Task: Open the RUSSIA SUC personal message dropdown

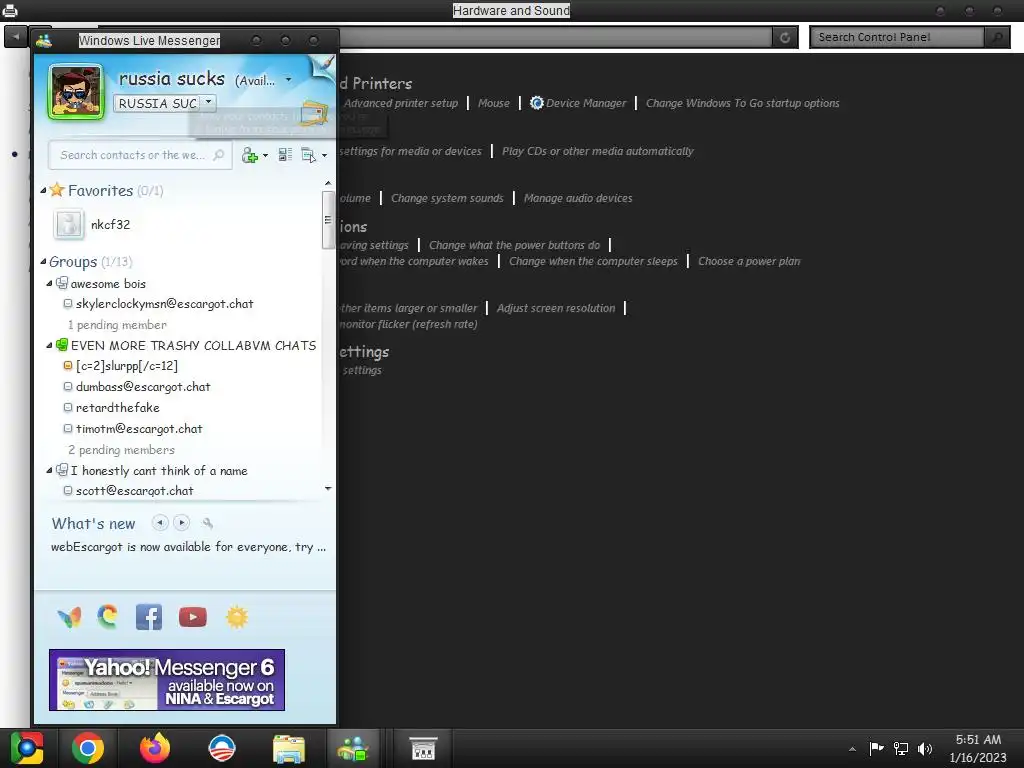Action: (x=208, y=103)
